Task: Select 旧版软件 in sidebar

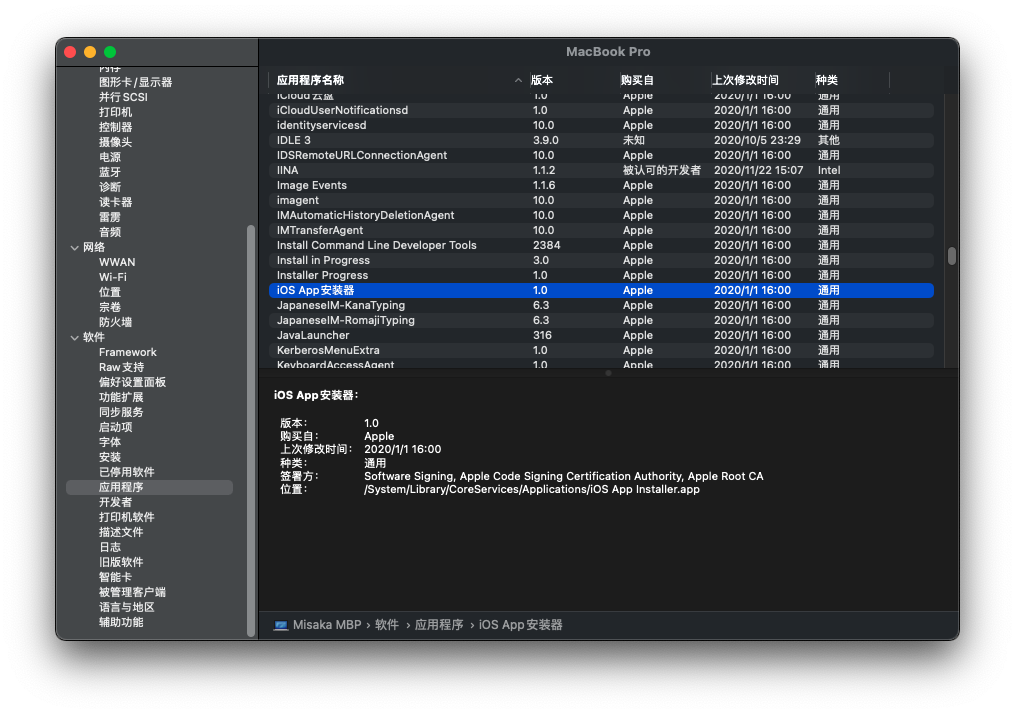Action: point(121,563)
